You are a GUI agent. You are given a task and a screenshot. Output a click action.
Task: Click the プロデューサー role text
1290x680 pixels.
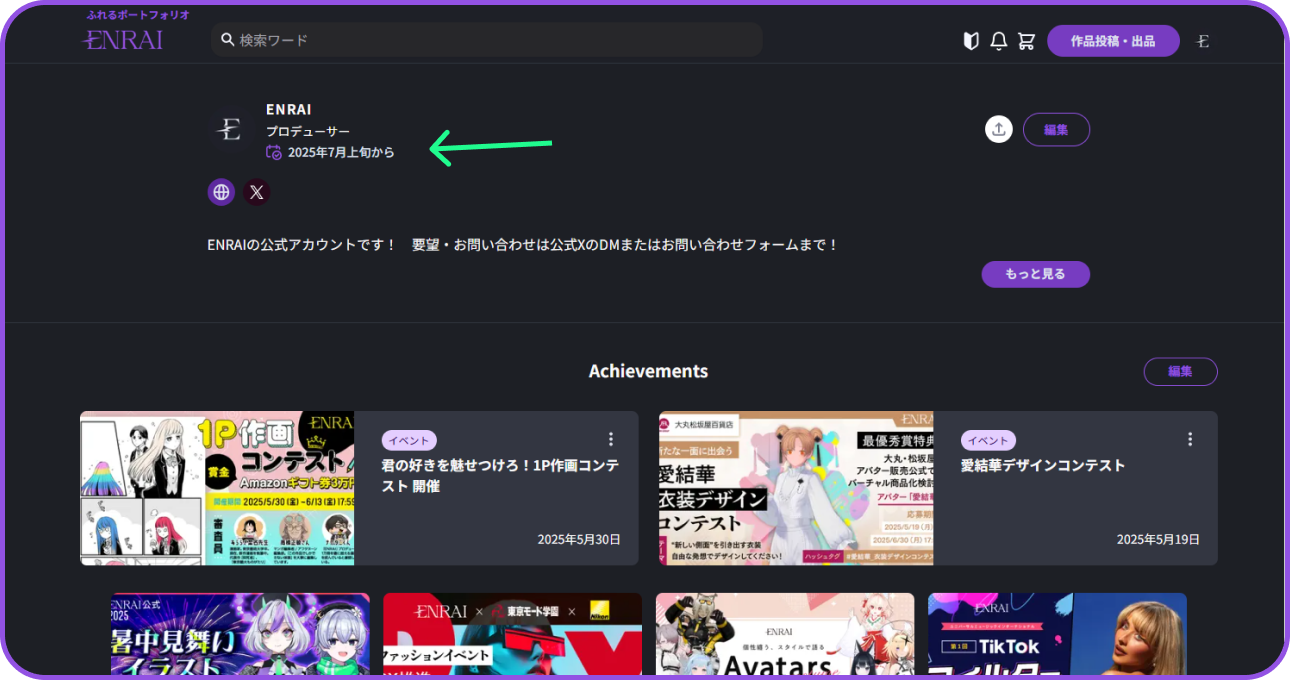click(308, 131)
